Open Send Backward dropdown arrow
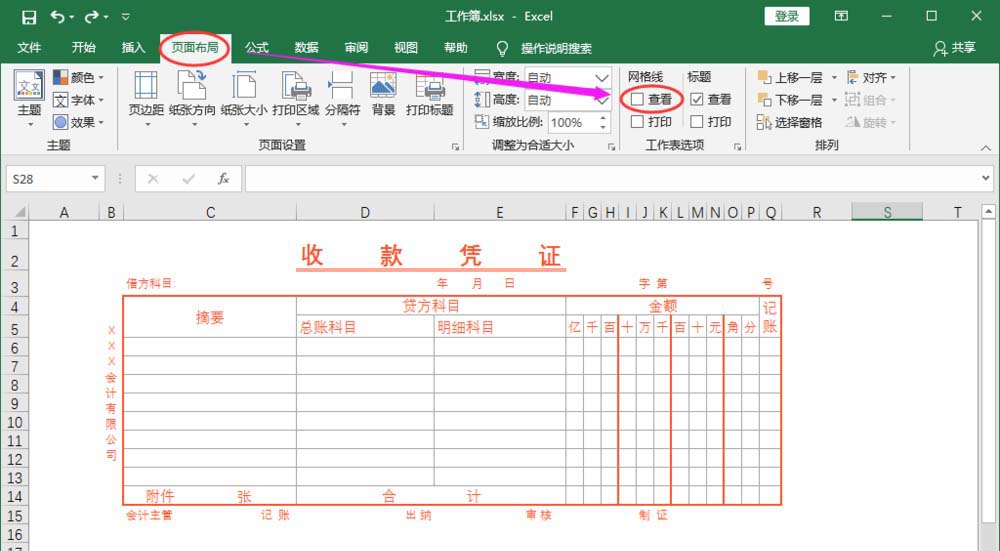This screenshot has width=1000, height=551. [834, 100]
